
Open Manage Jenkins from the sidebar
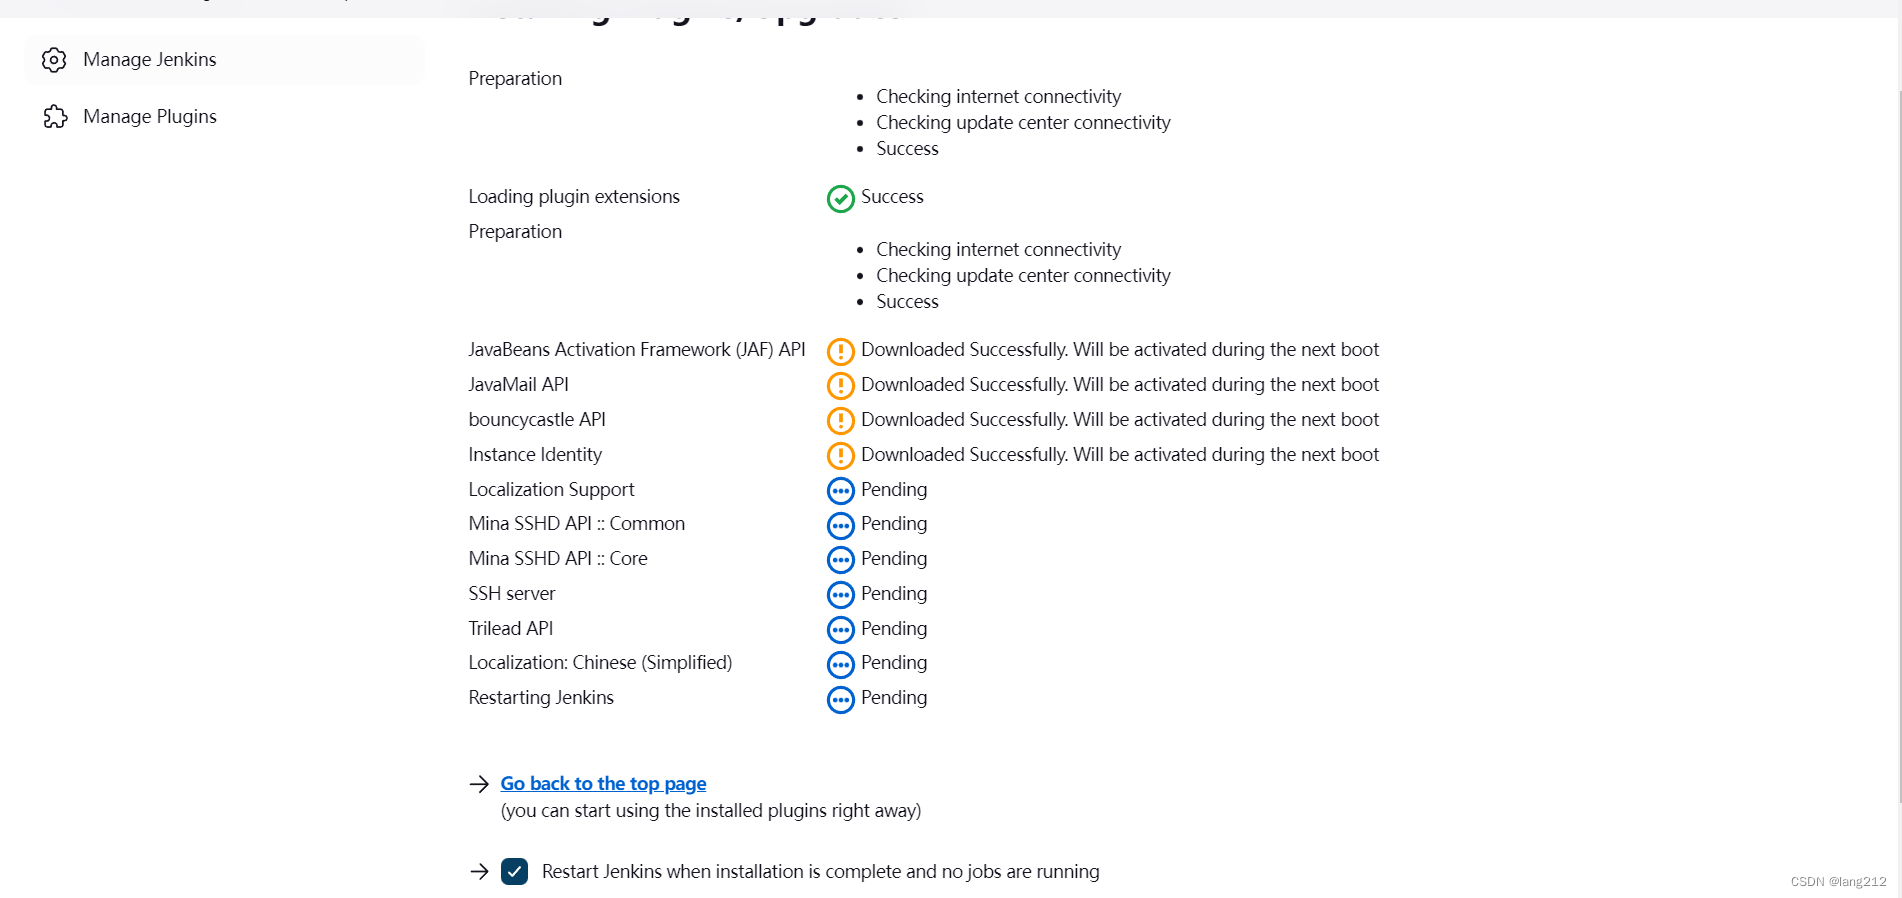[x=224, y=60]
